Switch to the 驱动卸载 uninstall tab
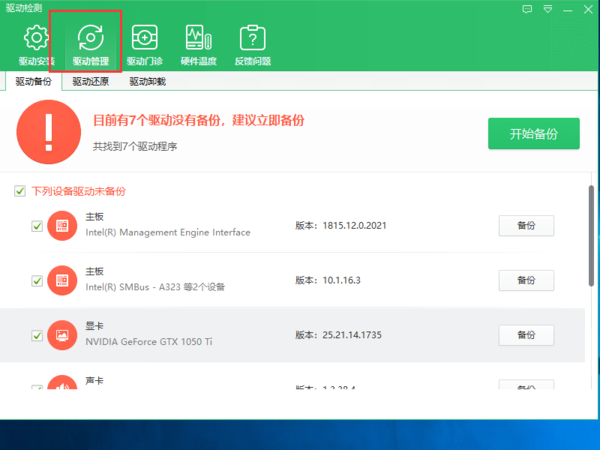The width and height of the screenshot is (600, 450). coord(147,82)
